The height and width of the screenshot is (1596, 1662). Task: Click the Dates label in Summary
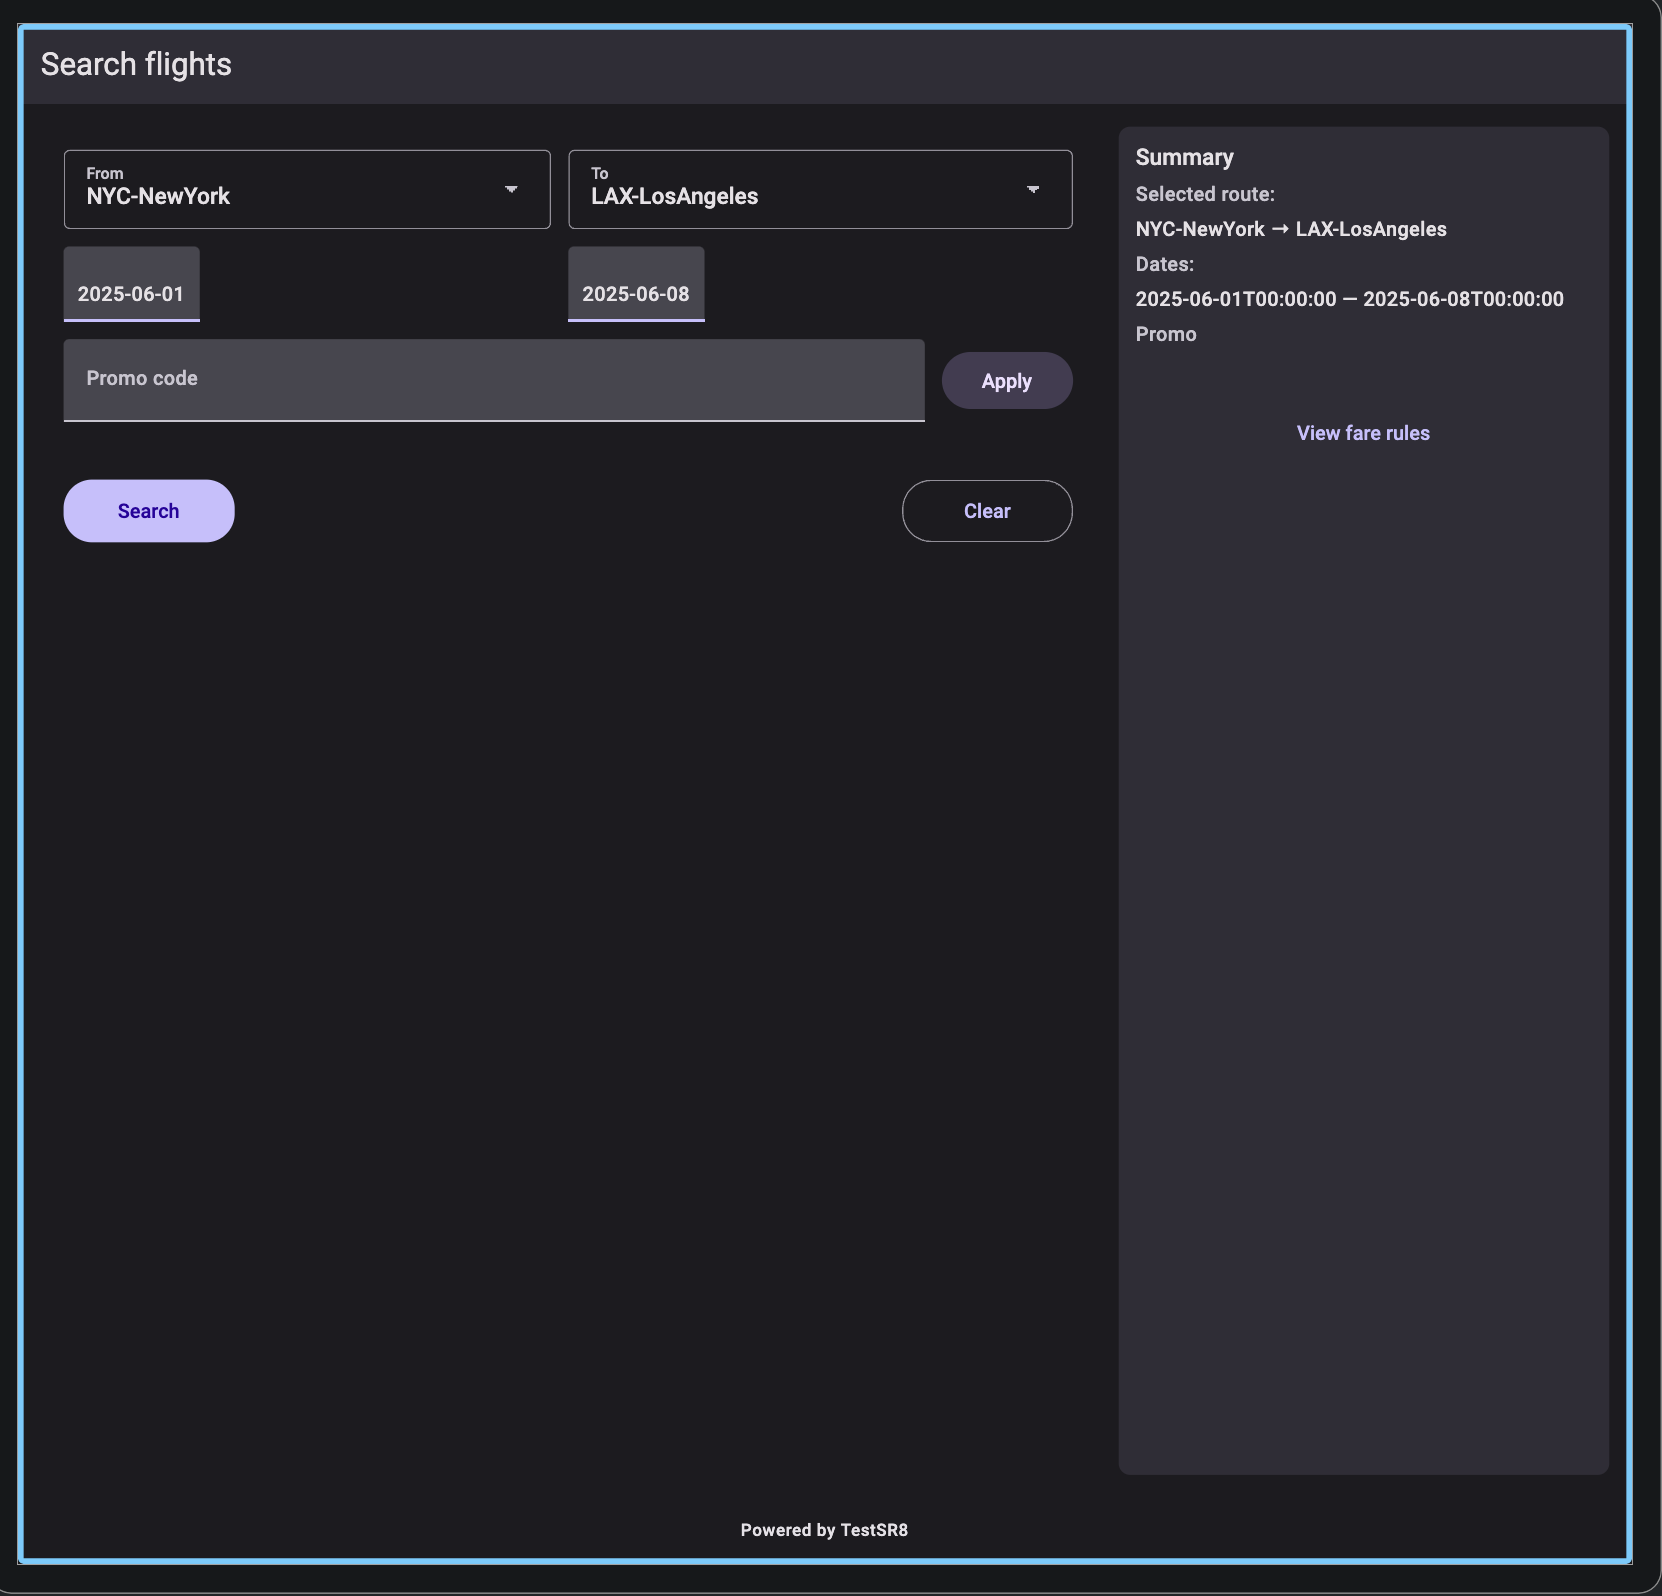click(x=1164, y=264)
